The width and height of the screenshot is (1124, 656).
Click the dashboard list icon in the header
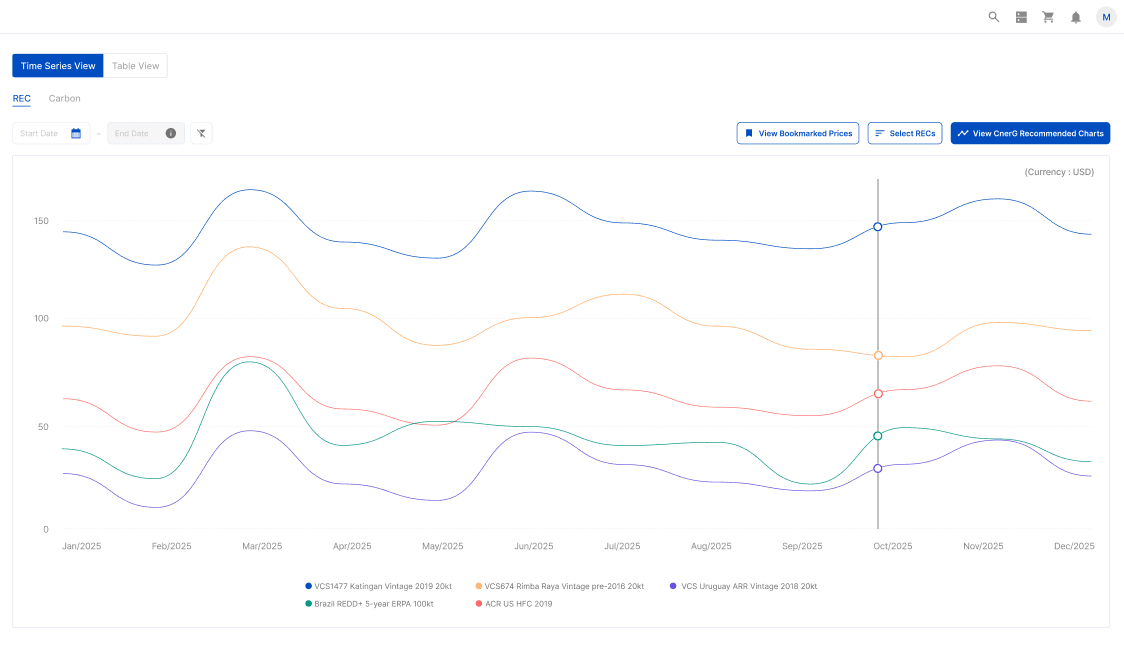1021,17
